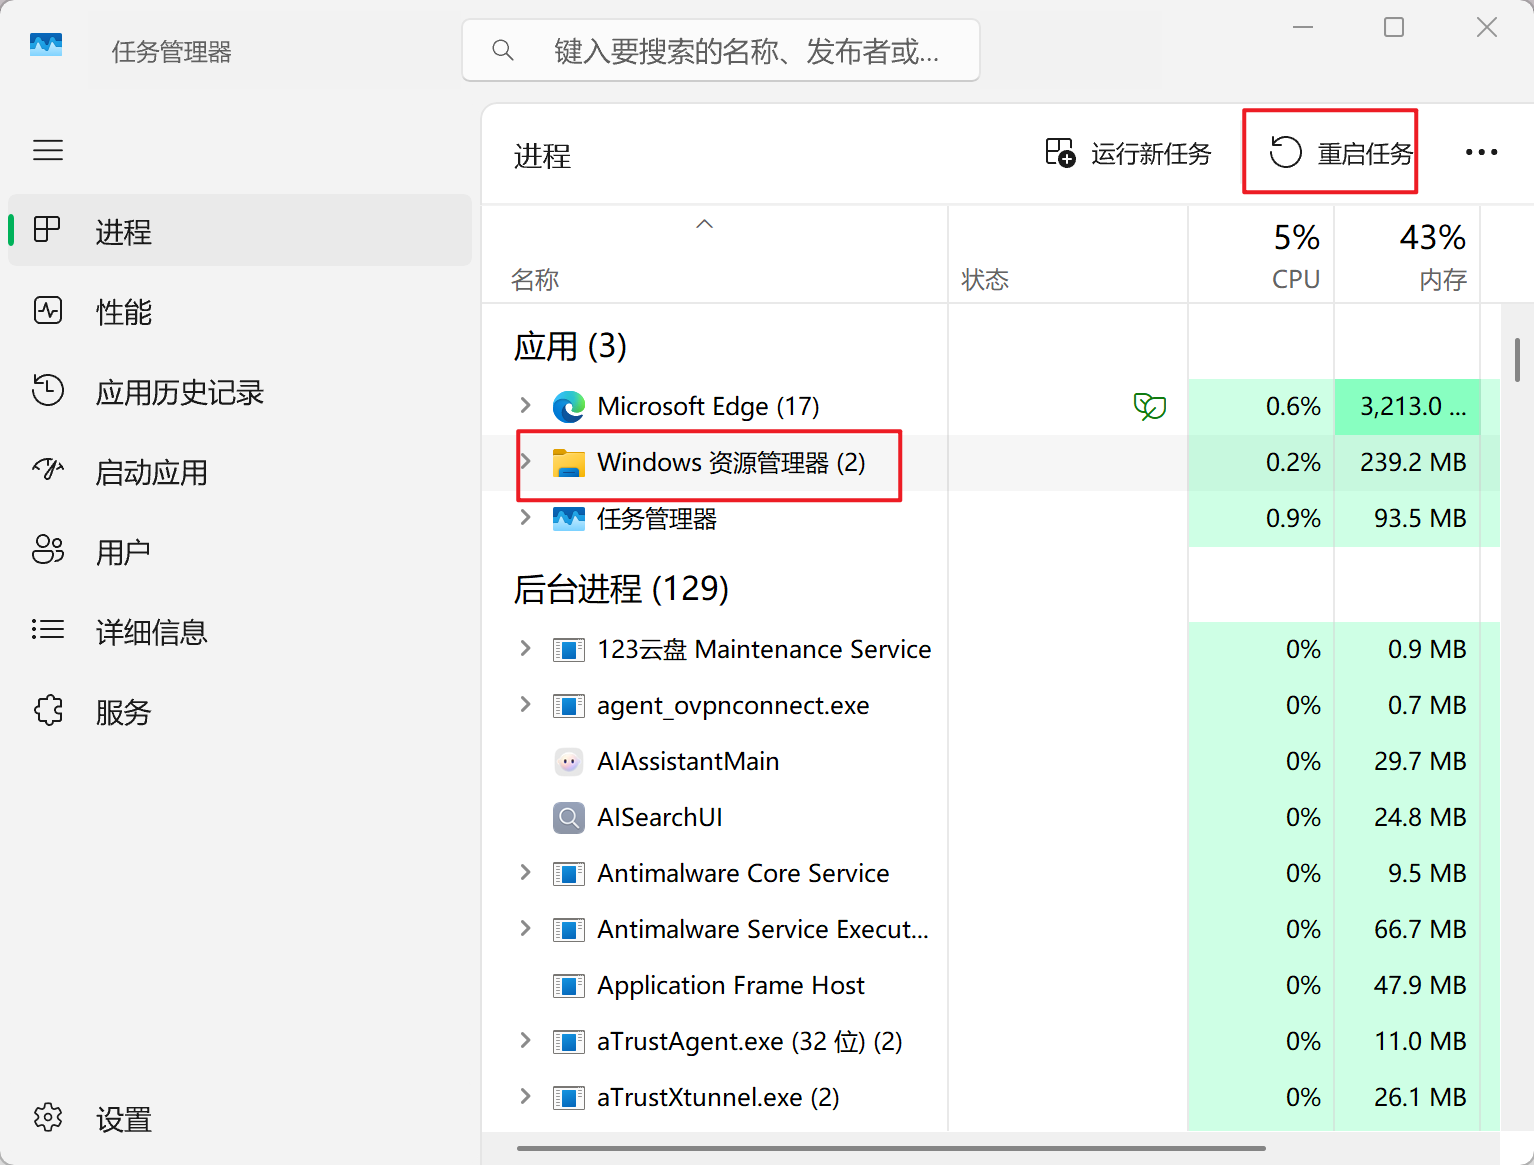
Task: Click the 239.2 MB memory value
Action: [x=1413, y=462]
